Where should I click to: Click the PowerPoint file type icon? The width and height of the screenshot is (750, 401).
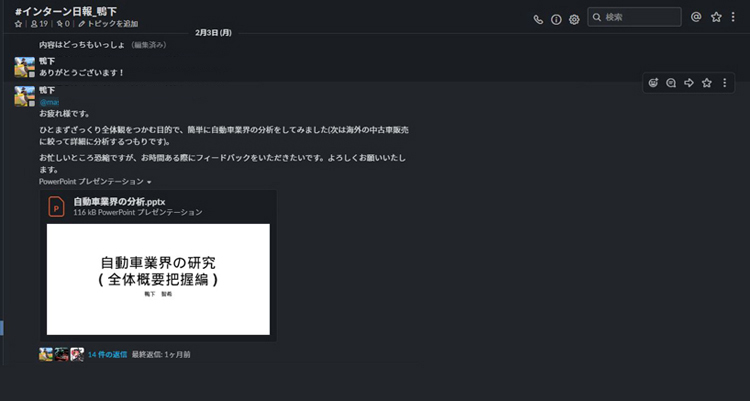pyautogui.click(x=56, y=207)
